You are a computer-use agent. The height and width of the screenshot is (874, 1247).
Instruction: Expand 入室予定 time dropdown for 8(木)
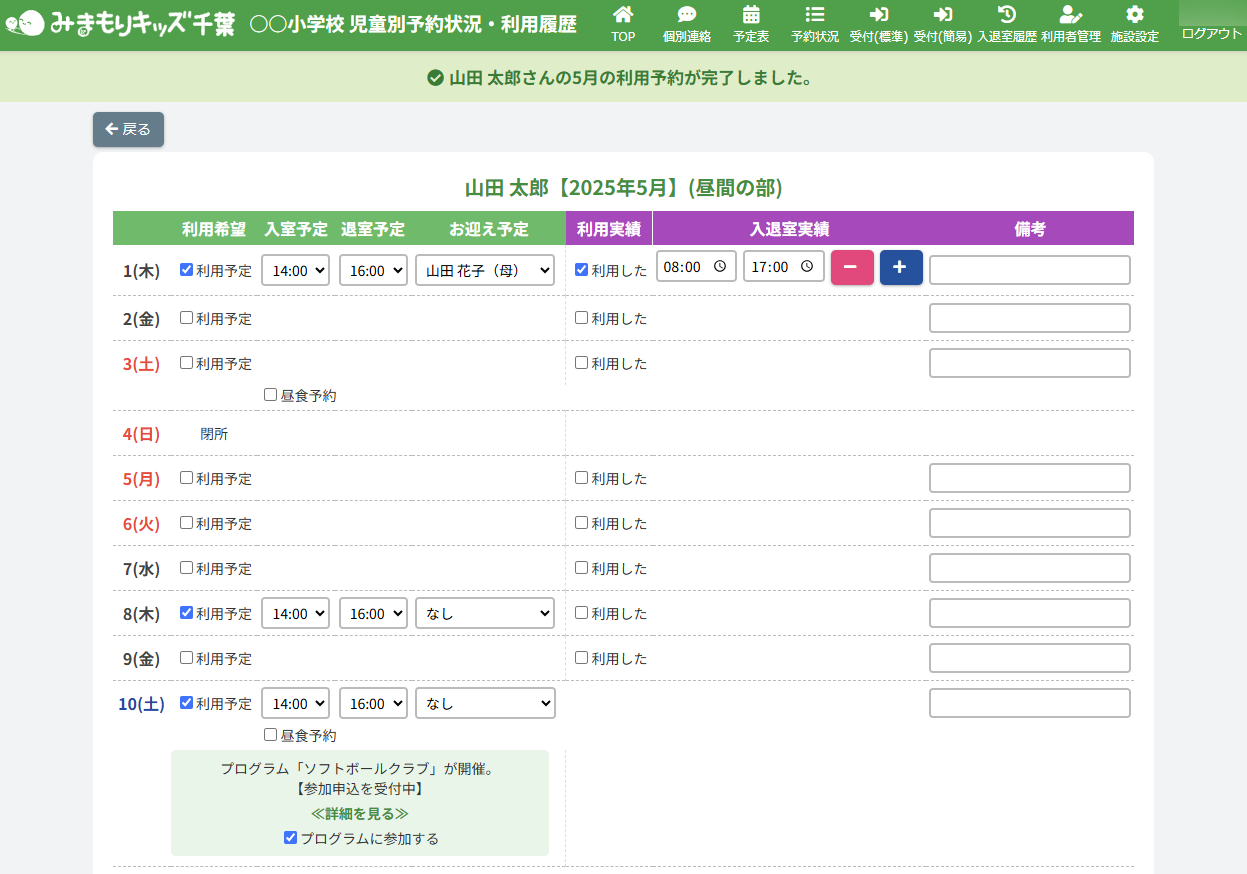click(x=295, y=613)
